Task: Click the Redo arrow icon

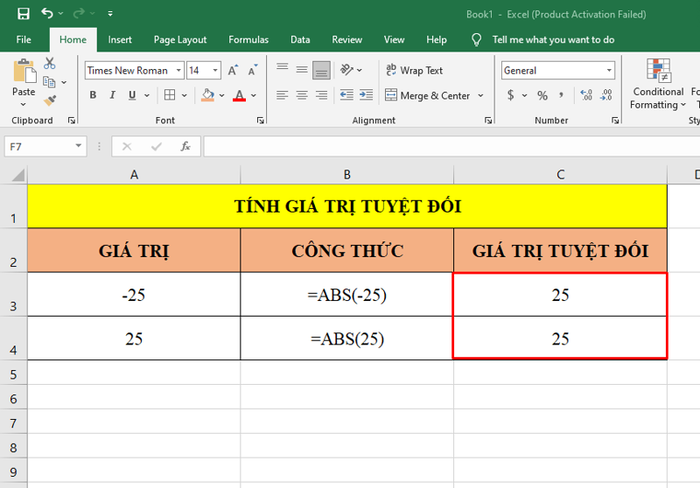Action: [79, 13]
